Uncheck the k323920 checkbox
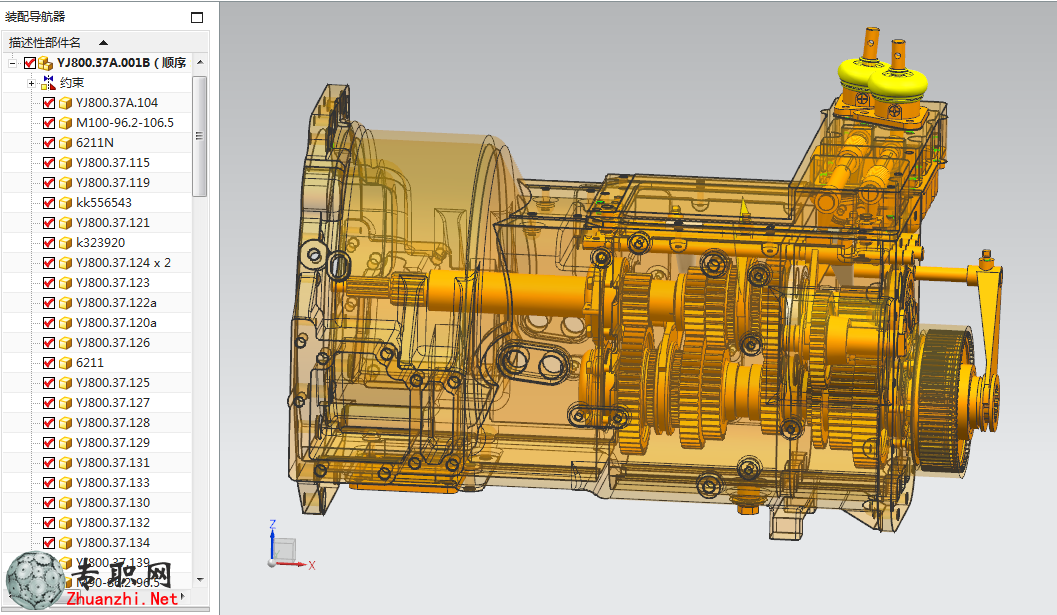This screenshot has width=1057, height=615. [49, 243]
